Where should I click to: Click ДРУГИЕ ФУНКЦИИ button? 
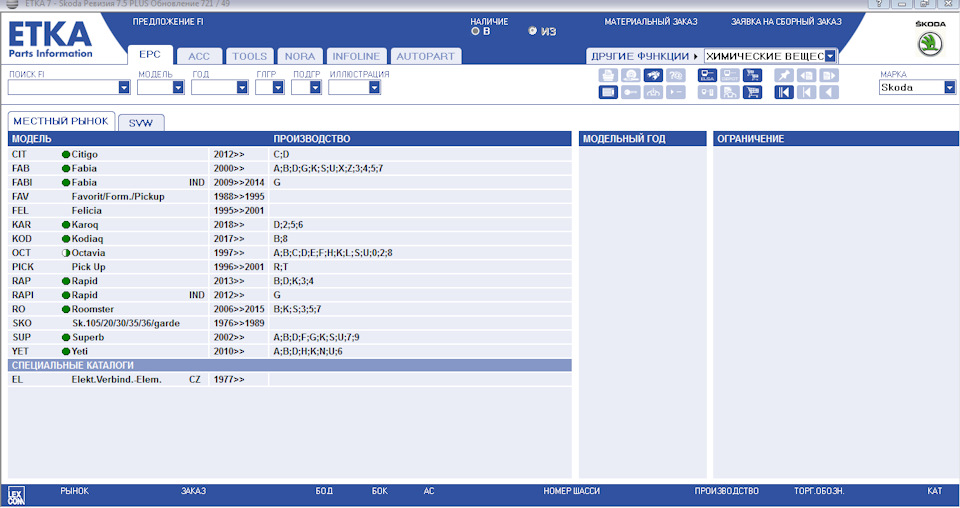[x=645, y=56]
